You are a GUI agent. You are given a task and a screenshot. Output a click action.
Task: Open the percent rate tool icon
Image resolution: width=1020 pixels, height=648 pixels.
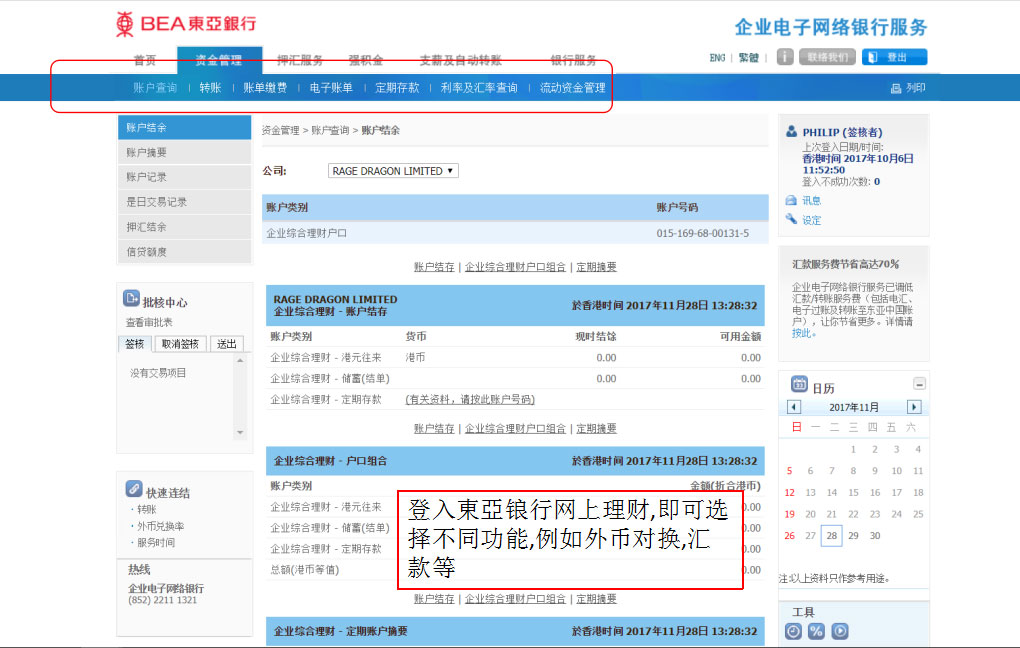pos(816,631)
